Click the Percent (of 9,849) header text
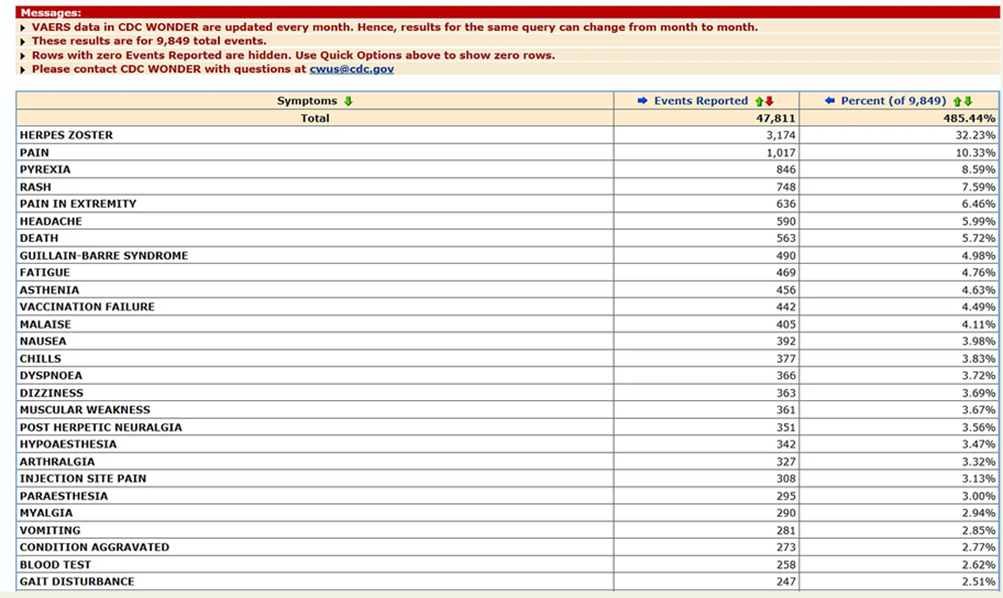The width and height of the screenshot is (1003, 598). coord(893,100)
